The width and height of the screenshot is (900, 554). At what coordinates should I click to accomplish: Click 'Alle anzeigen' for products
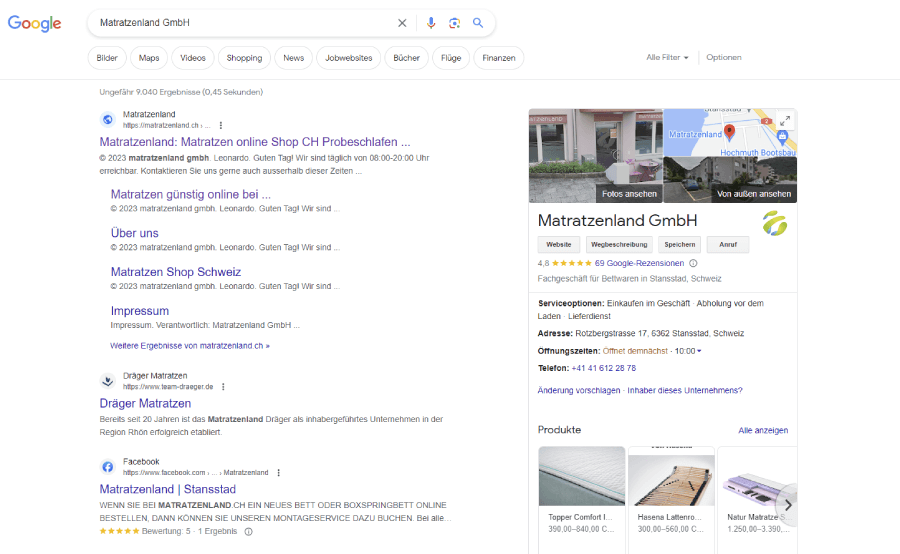(x=763, y=431)
